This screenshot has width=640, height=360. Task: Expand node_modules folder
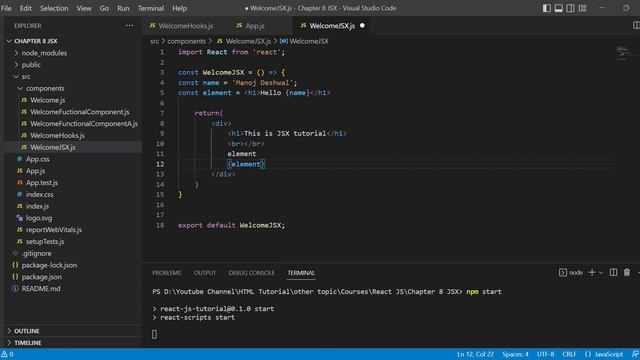(44, 53)
